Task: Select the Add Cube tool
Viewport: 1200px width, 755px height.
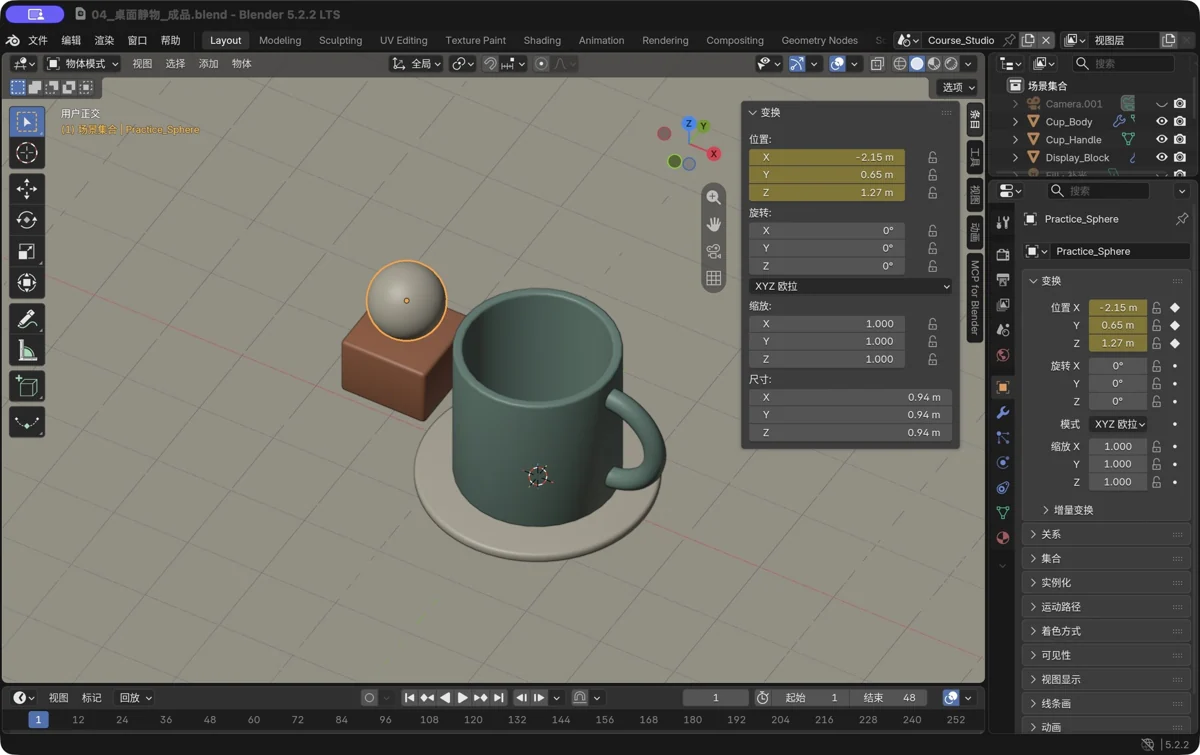Action: 27,387
